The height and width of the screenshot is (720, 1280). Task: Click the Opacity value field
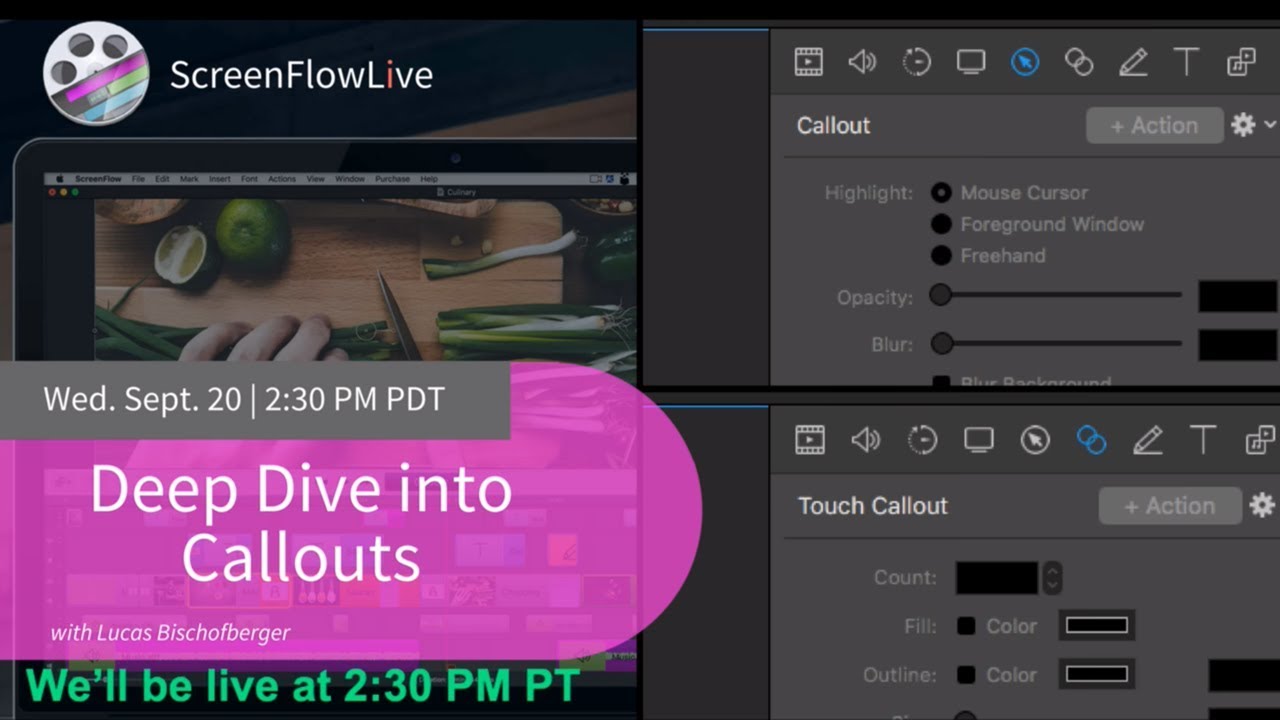(x=1239, y=296)
